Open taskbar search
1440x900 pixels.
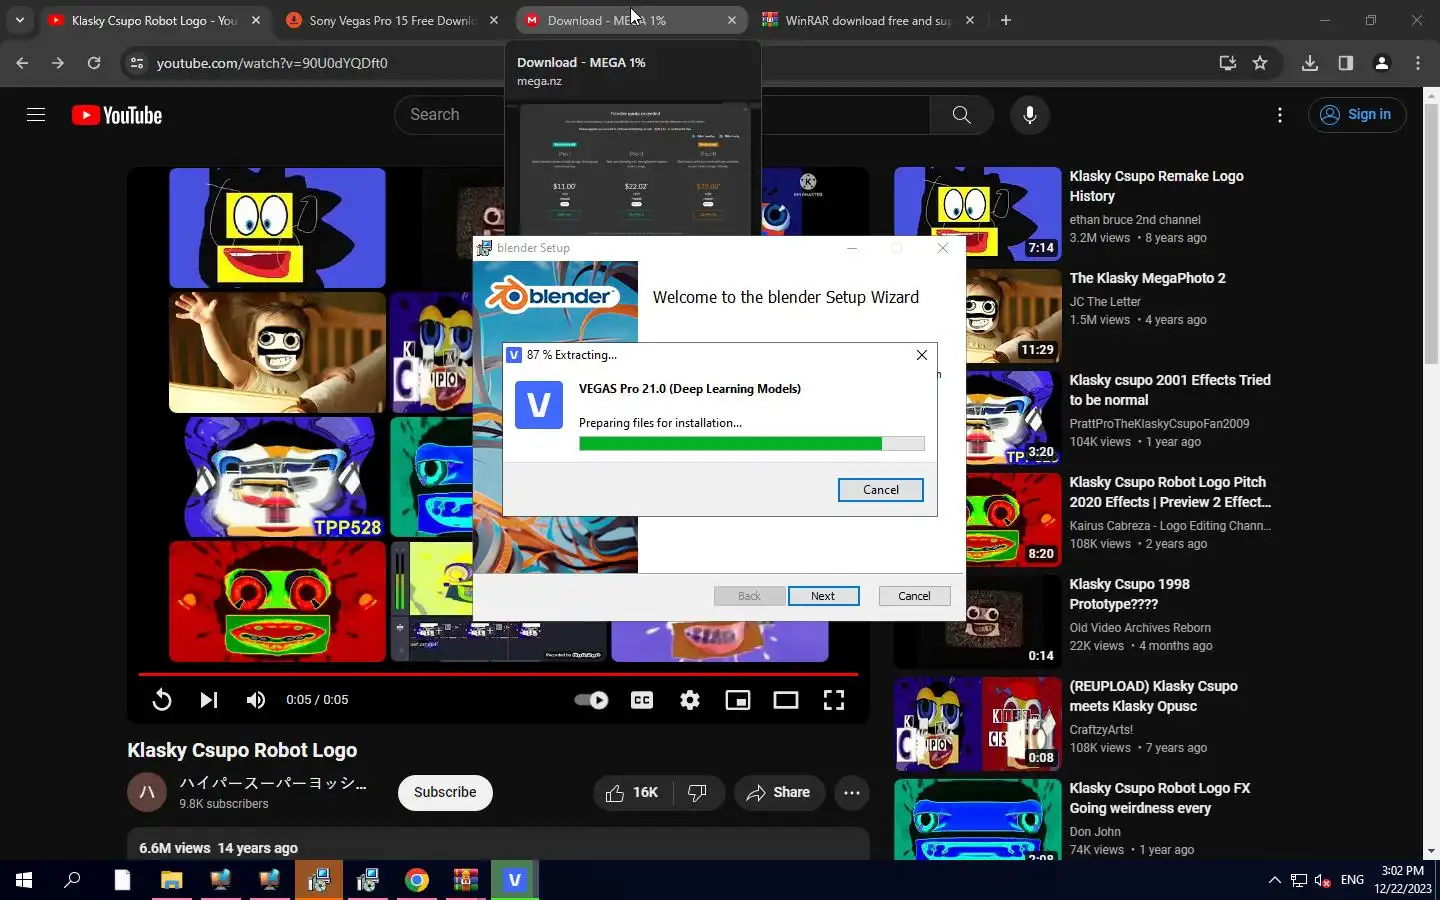pyautogui.click(x=72, y=880)
